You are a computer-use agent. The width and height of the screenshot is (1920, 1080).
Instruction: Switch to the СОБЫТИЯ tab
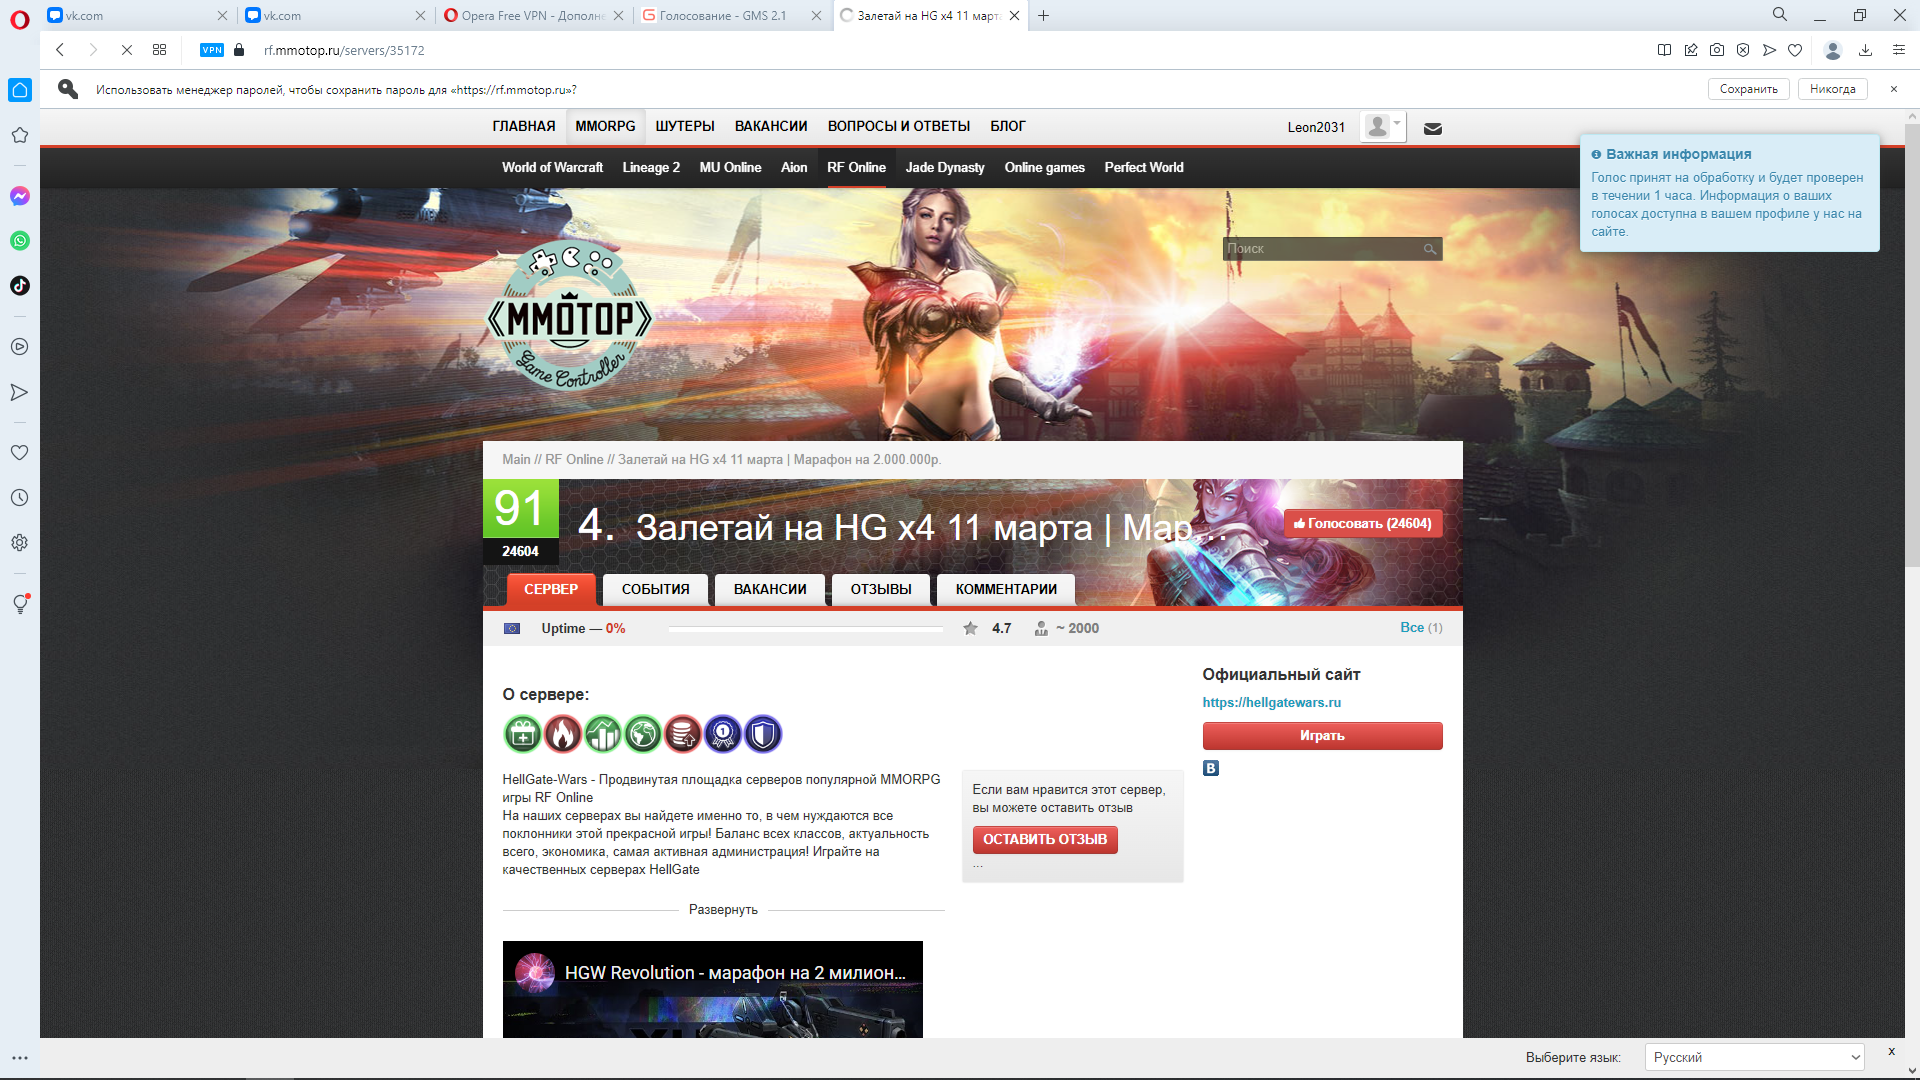655,589
